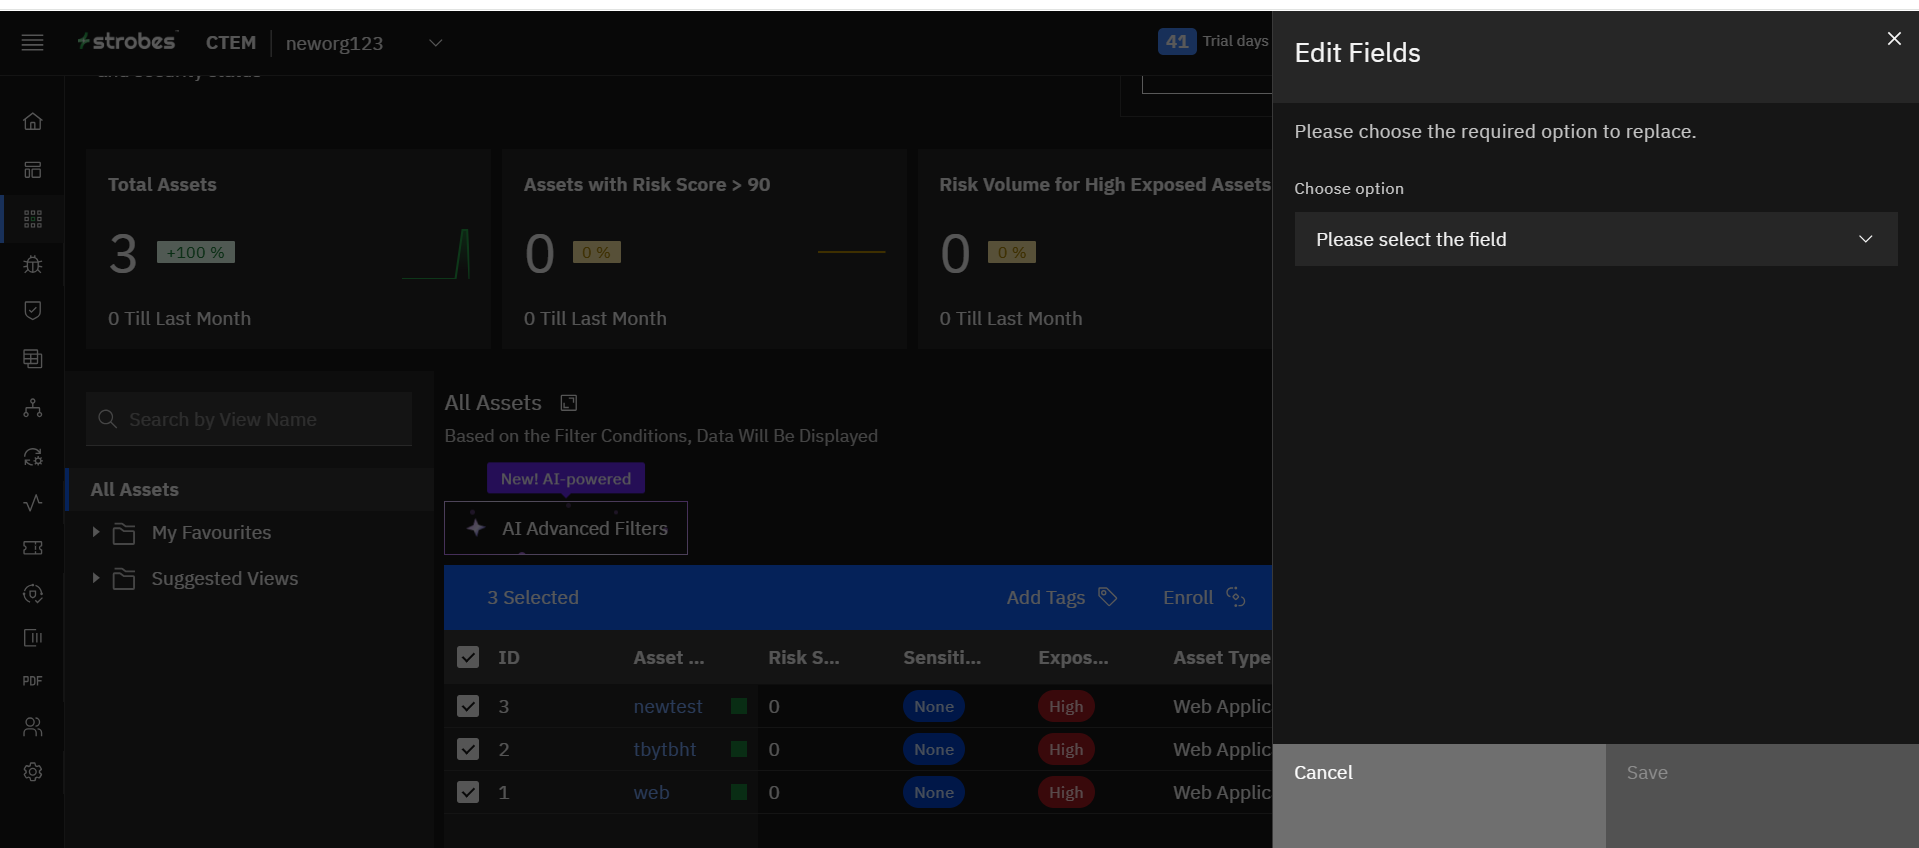Screen dimensions: 1919x848
Task: Open the users icon in sidebar
Action: (33, 727)
